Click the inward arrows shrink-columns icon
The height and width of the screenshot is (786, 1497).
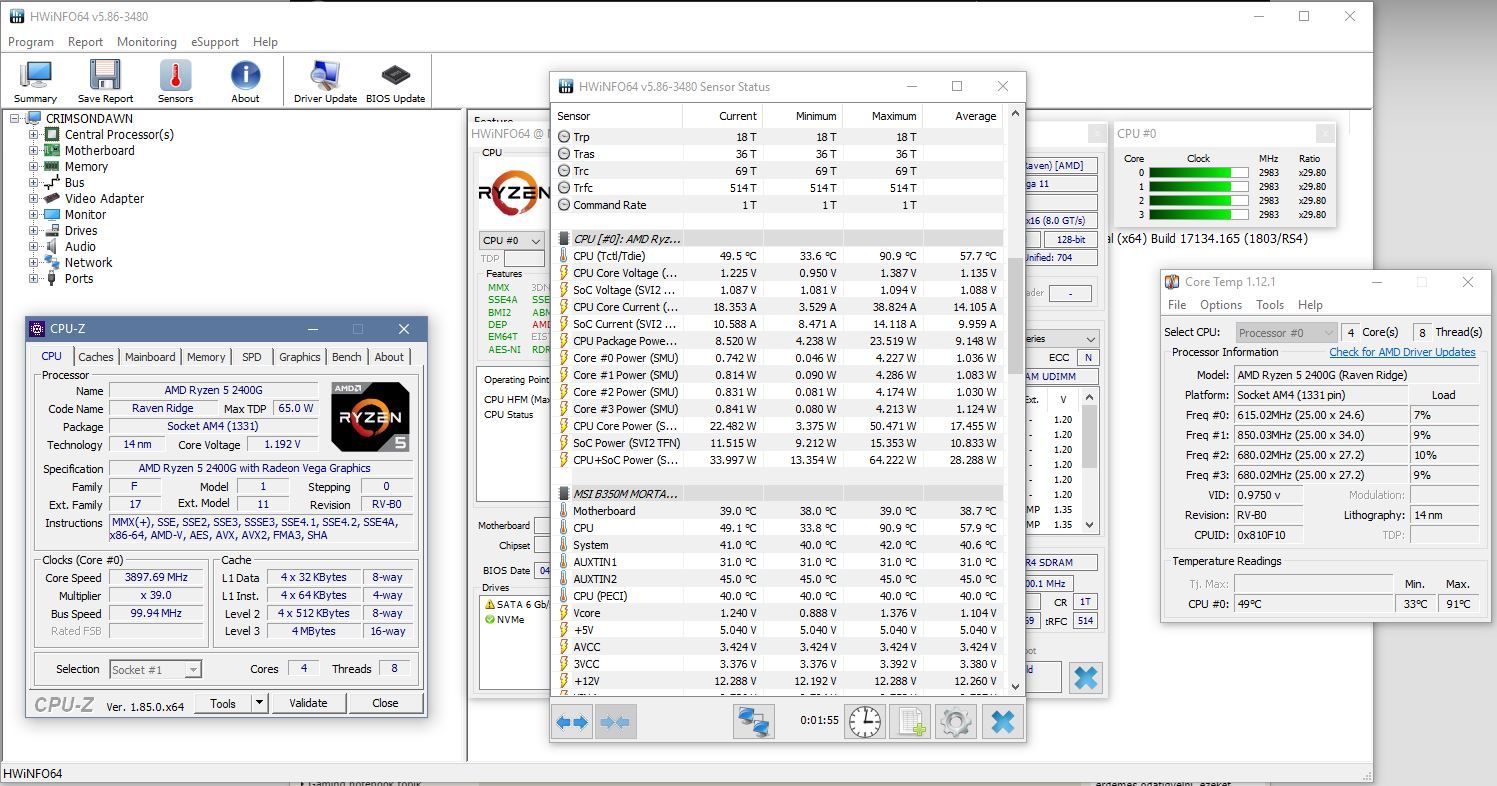[616, 722]
